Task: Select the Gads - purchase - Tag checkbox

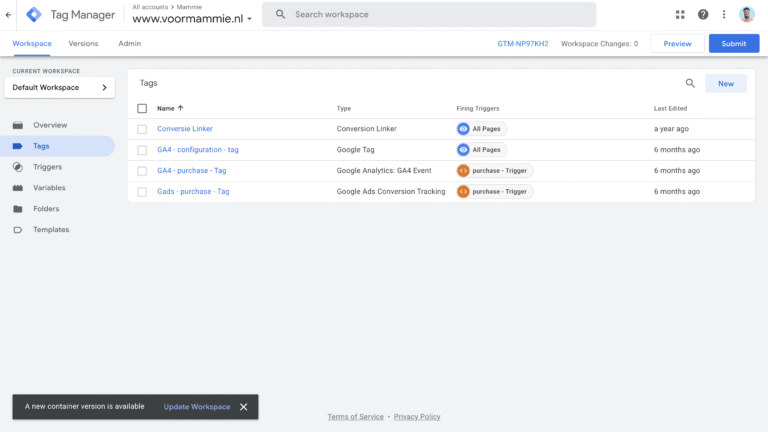Action: pyautogui.click(x=142, y=191)
